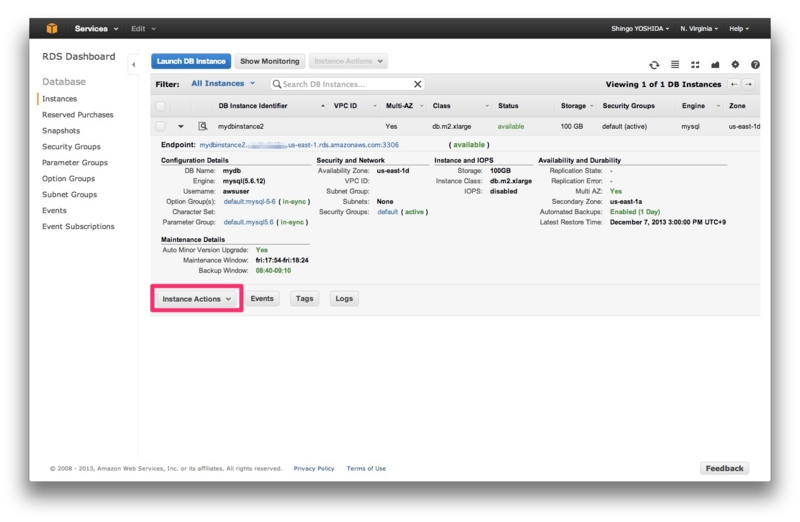Go to the previous page of instances

(x=734, y=84)
